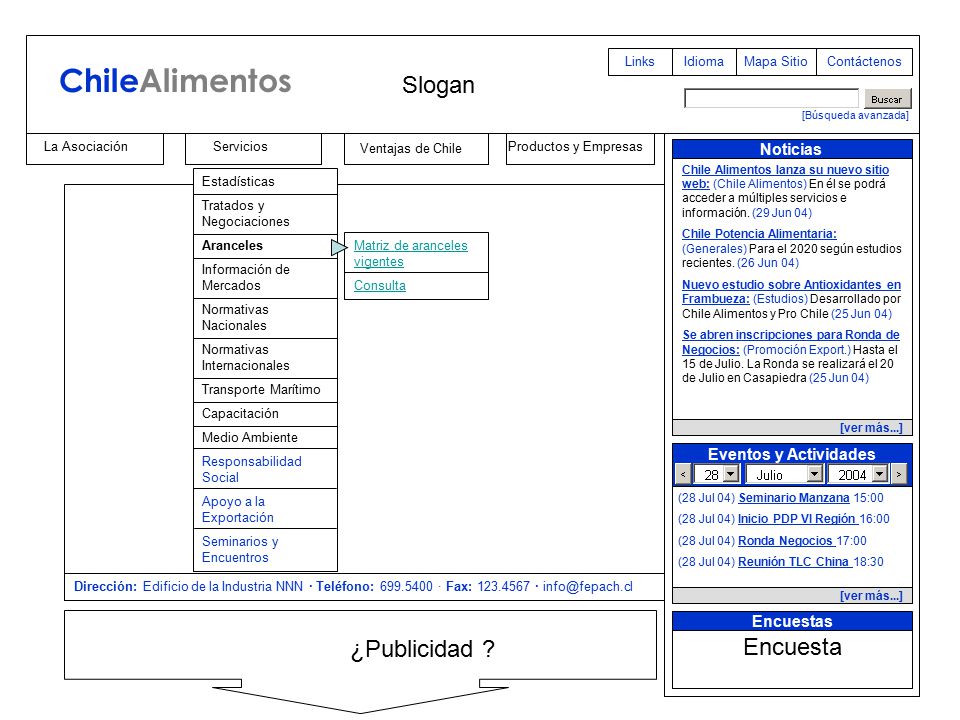Image resolution: width=960 pixels, height=720 pixels.
Task: Select Seminarios y Encuentros item
Action: click(265, 549)
